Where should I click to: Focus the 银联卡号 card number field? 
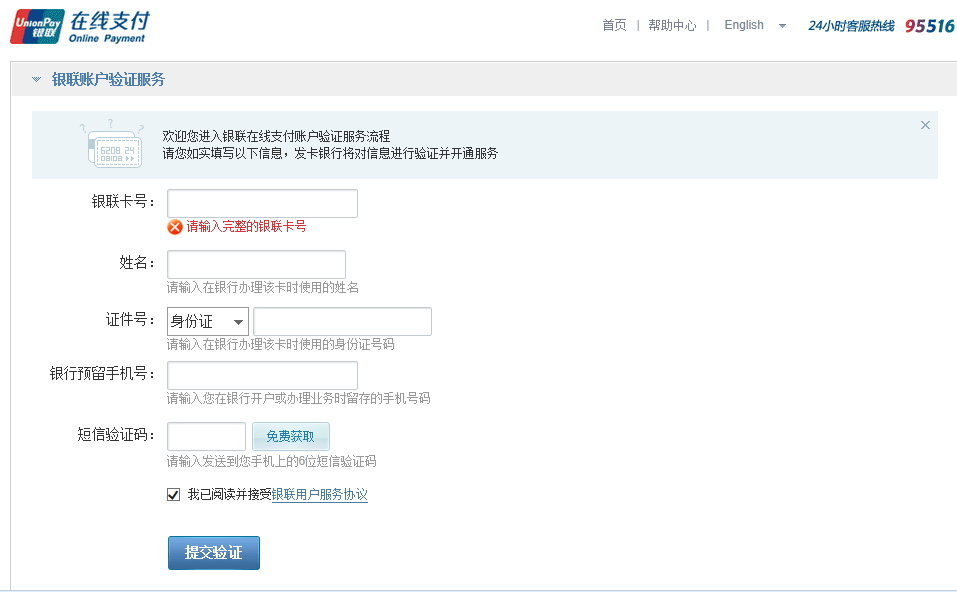262,203
